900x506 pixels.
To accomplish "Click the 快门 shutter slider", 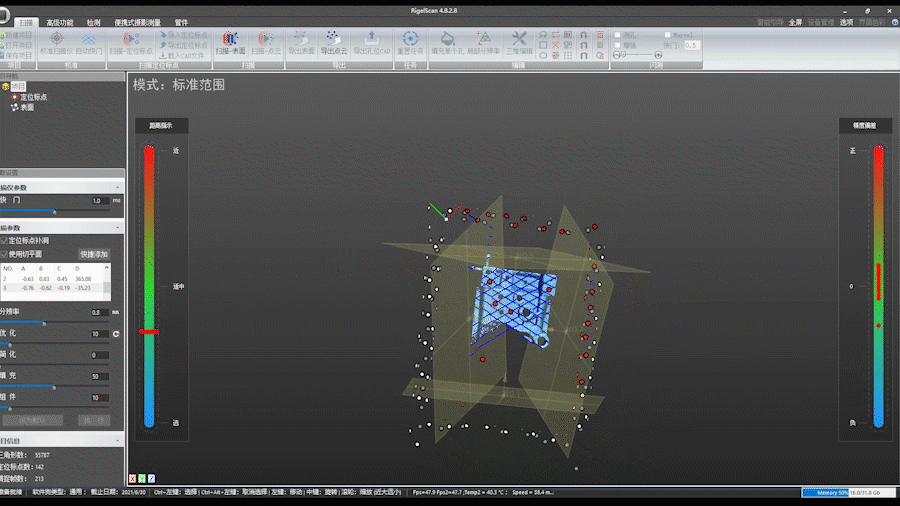I will 55,211.
